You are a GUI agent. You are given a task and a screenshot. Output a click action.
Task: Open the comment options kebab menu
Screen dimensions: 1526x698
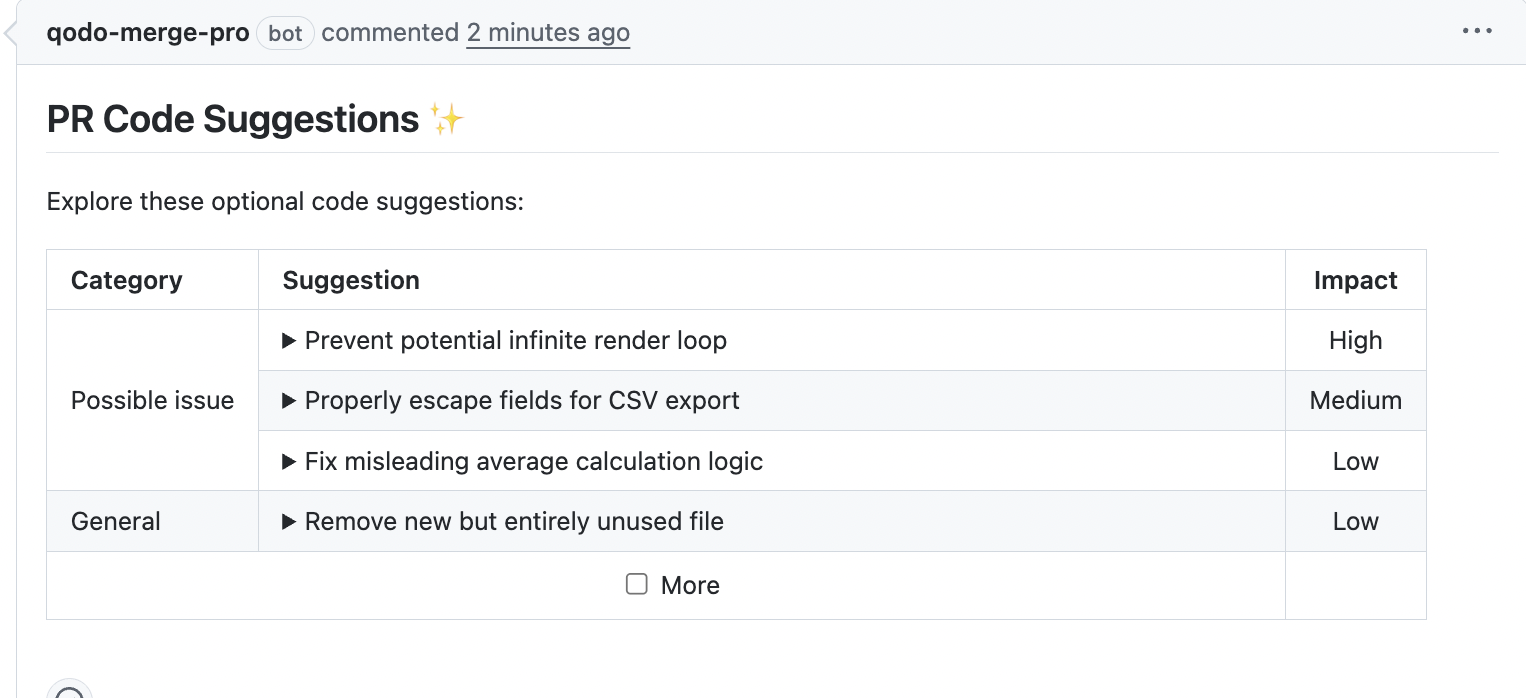pyautogui.click(x=1476, y=30)
